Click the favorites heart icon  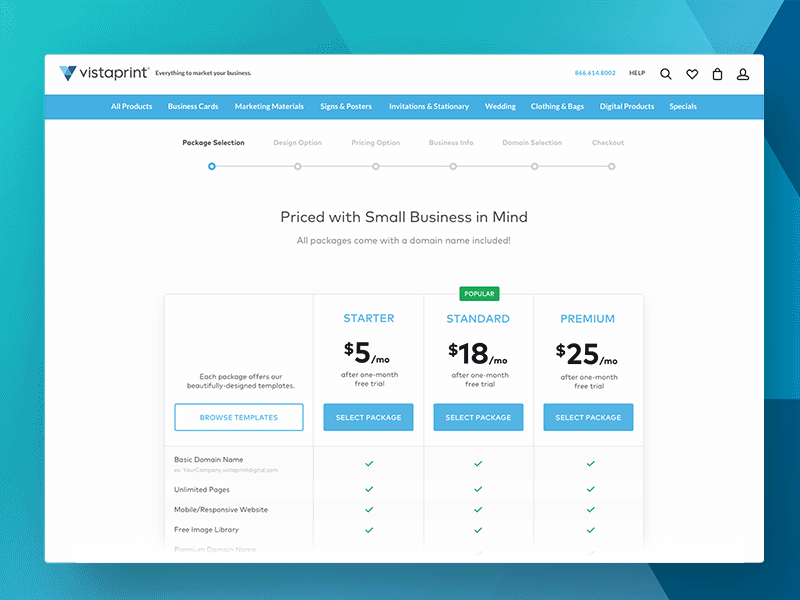(x=691, y=73)
